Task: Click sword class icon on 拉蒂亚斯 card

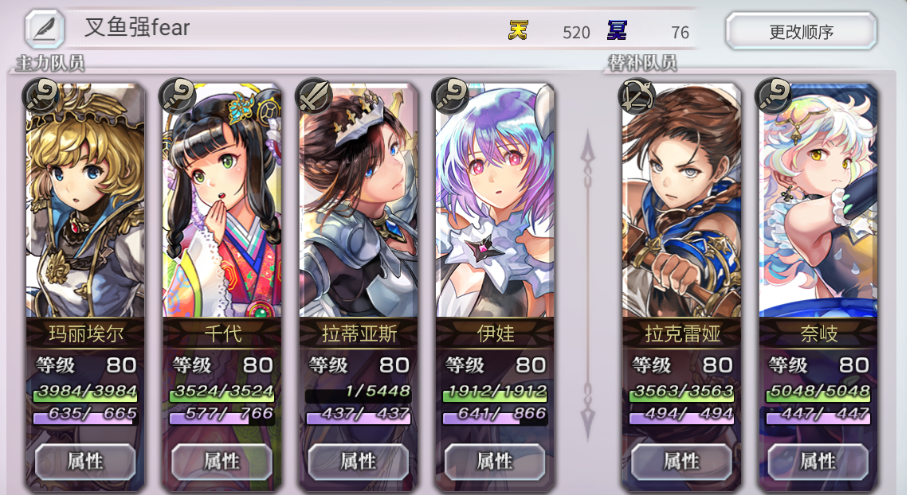Action: click(x=314, y=95)
